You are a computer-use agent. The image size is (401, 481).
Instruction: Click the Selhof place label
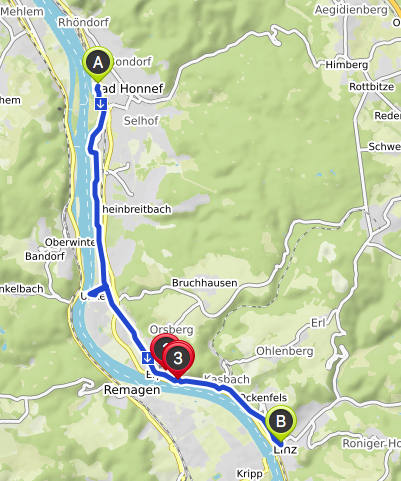(141, 121)
